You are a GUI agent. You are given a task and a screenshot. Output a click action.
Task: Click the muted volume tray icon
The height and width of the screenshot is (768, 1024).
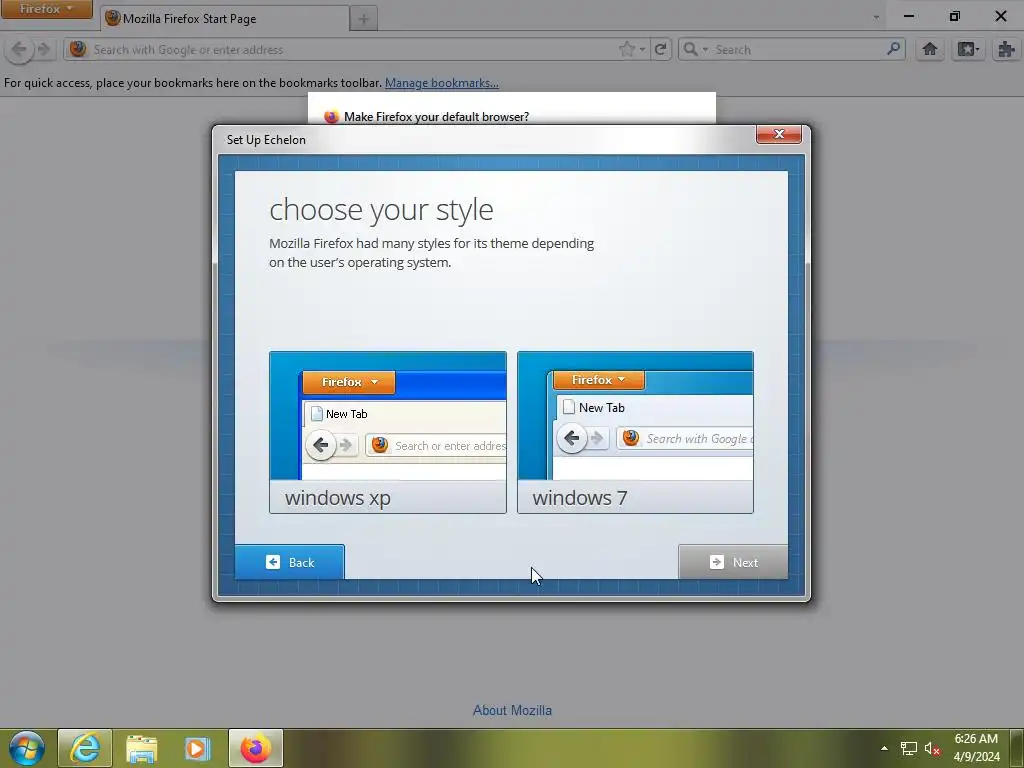click(932, 749)
